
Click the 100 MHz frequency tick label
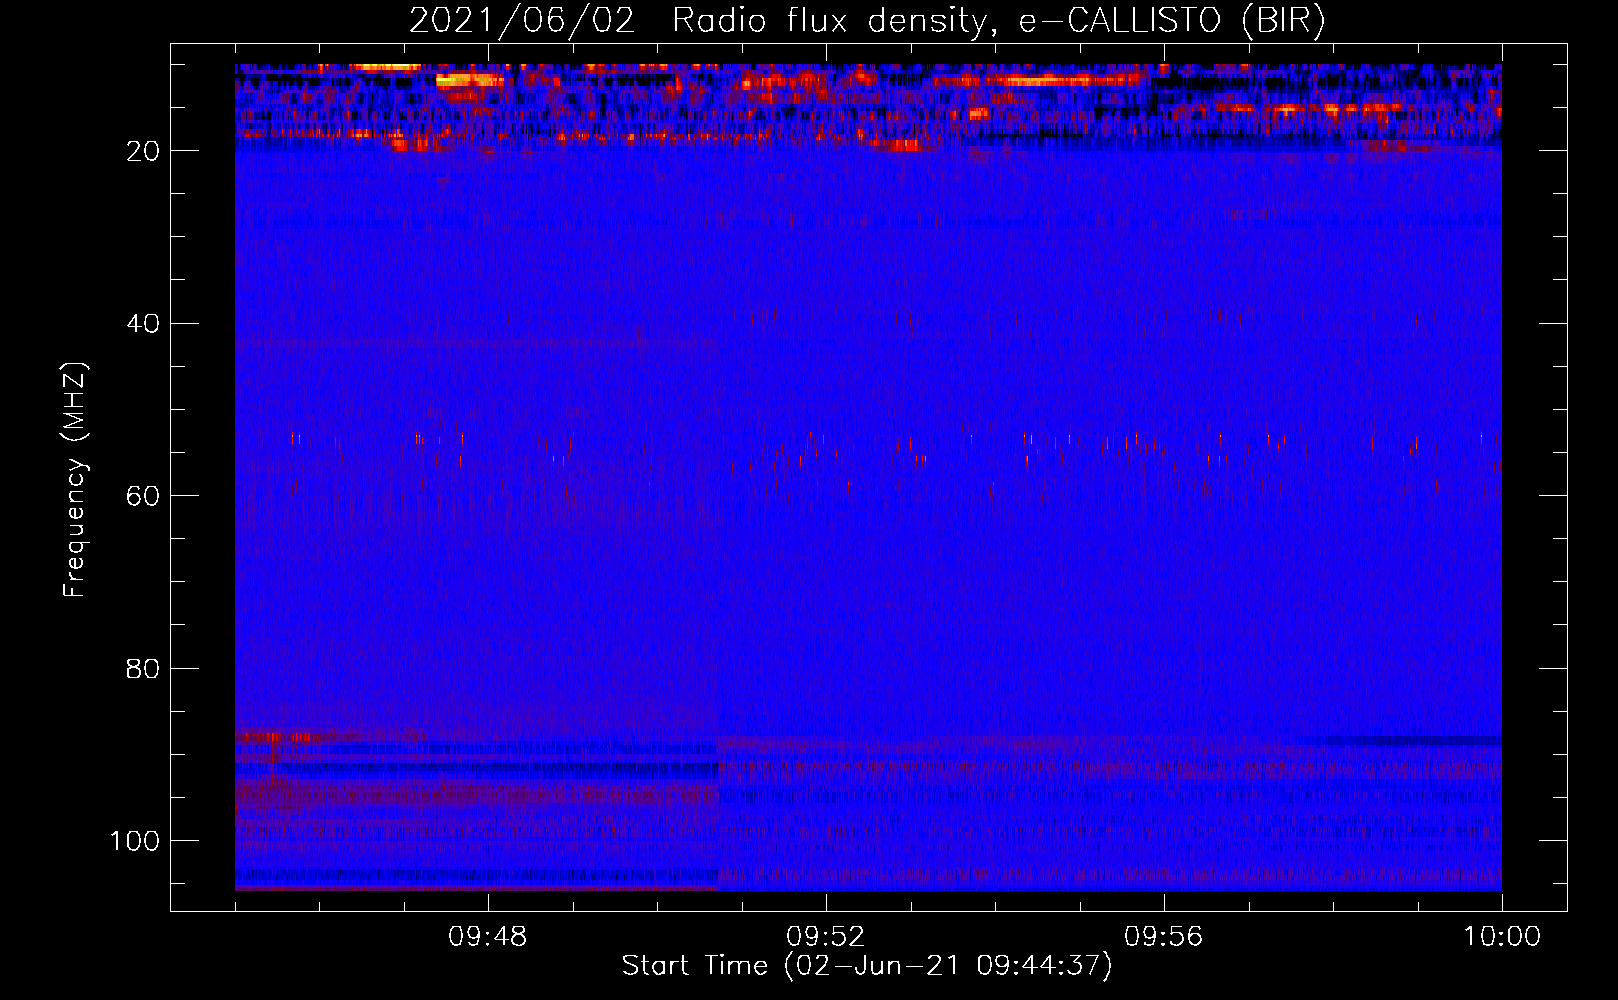[135, 841]
